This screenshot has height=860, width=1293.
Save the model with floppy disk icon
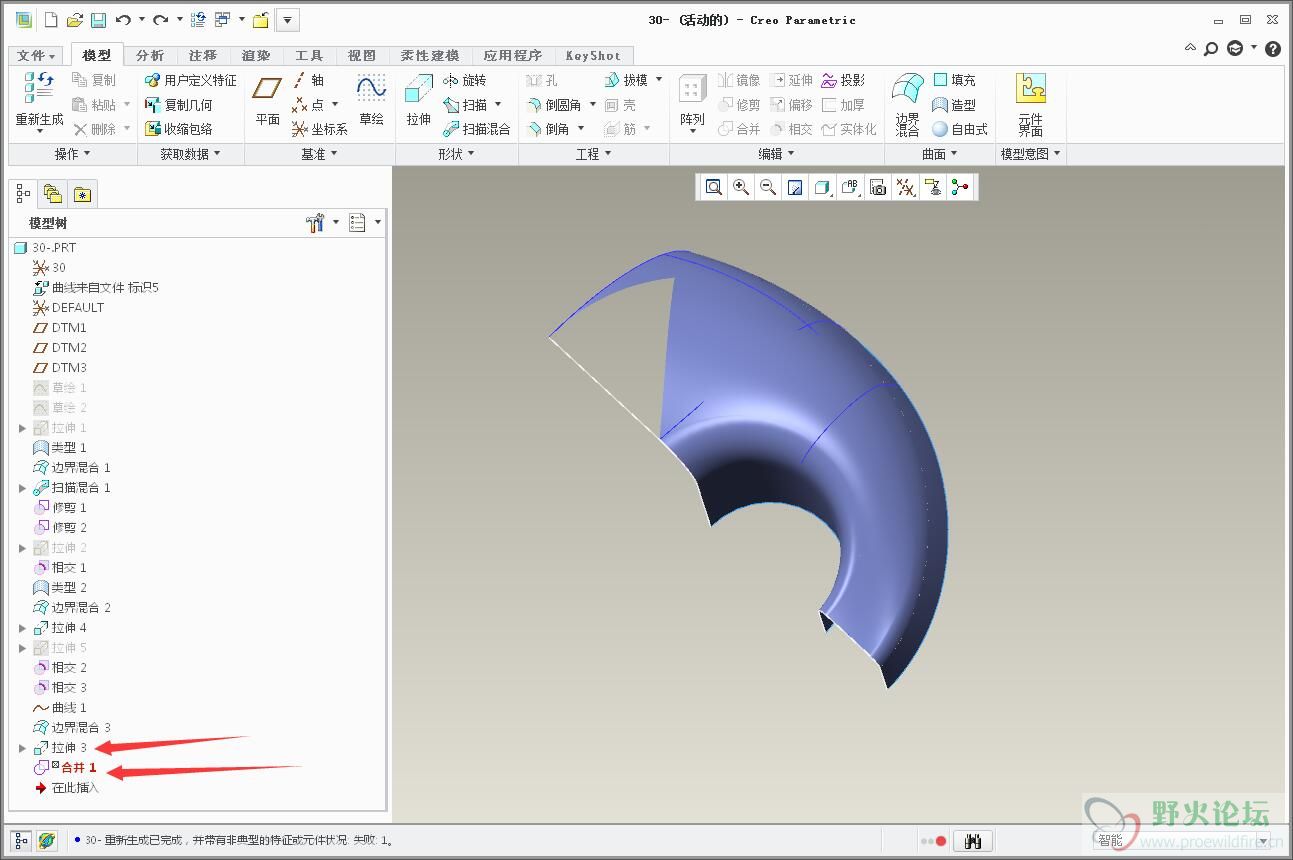98,20
